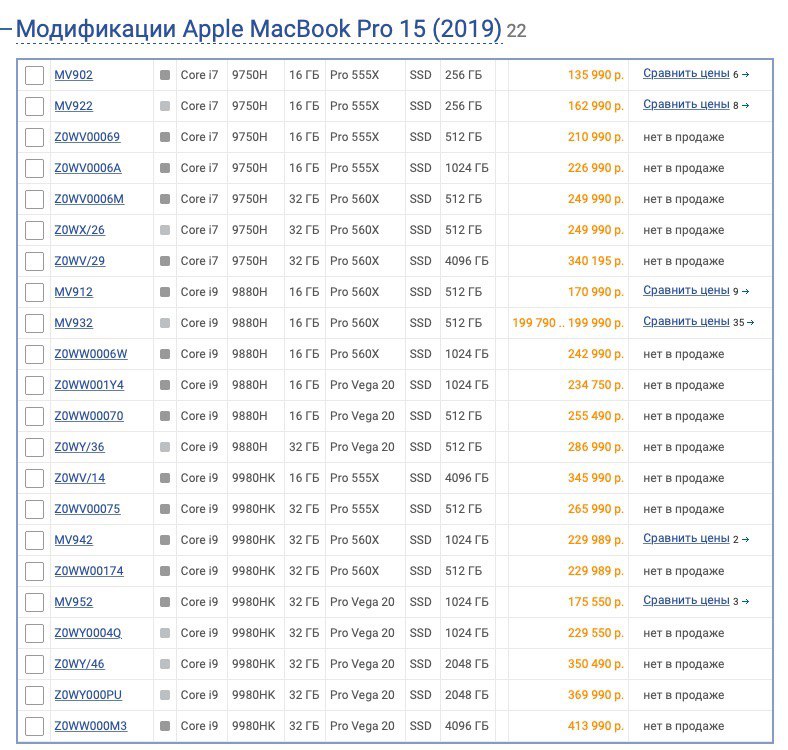The height and width of the screenshot is (750, 788).
Task: Select the dark gray color swatch for MV902
Action: 165,75
